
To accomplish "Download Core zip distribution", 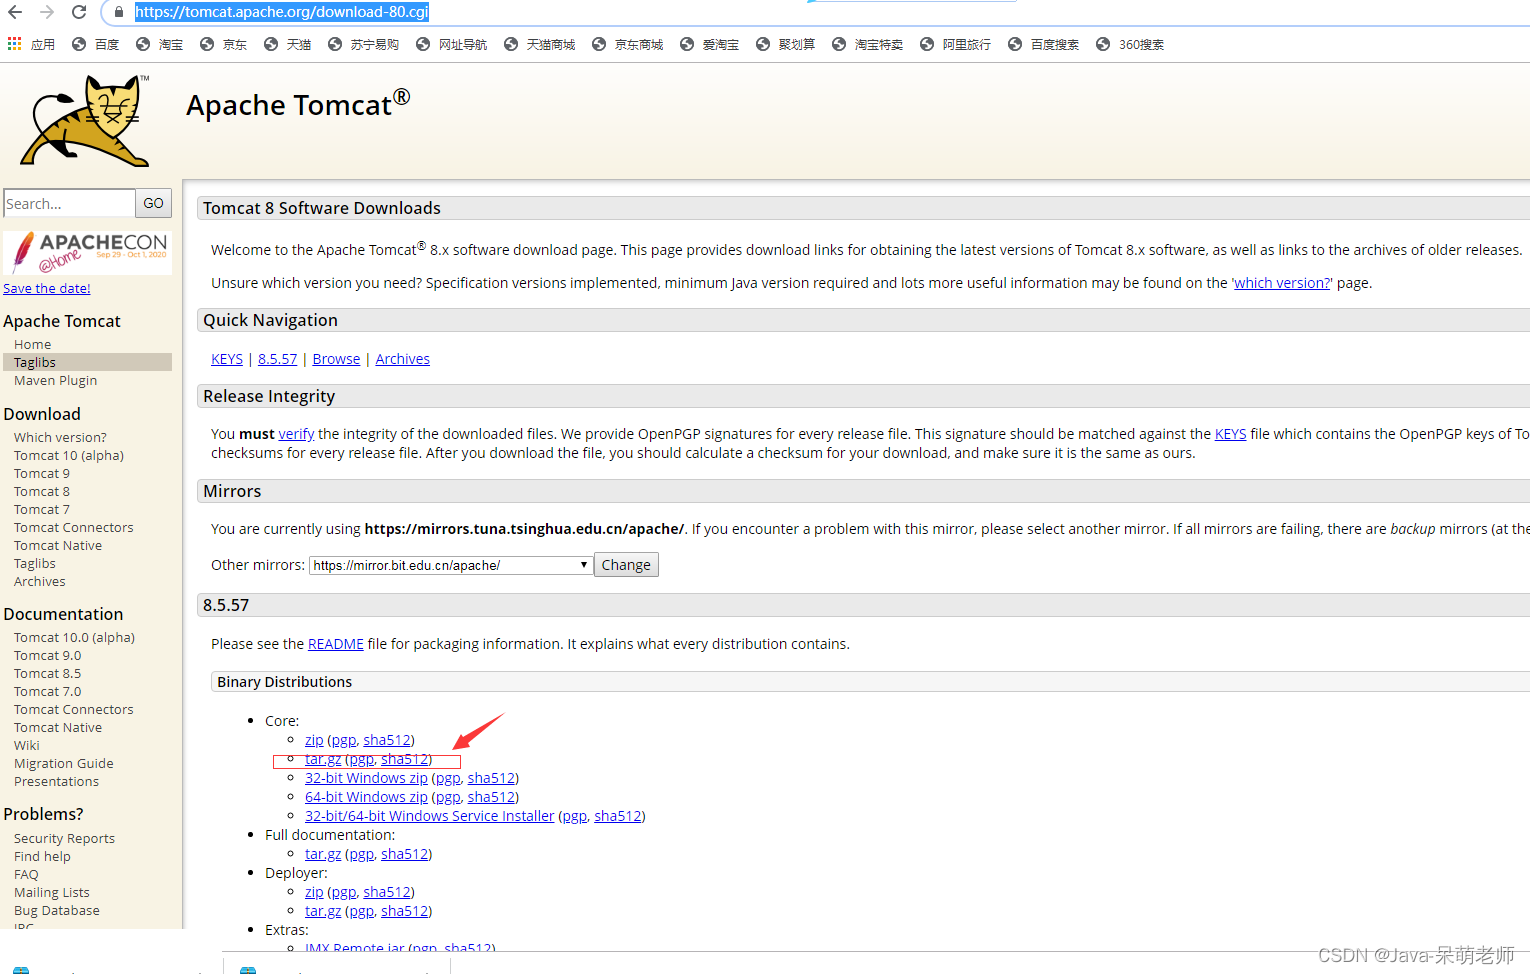I will (314, 740).
